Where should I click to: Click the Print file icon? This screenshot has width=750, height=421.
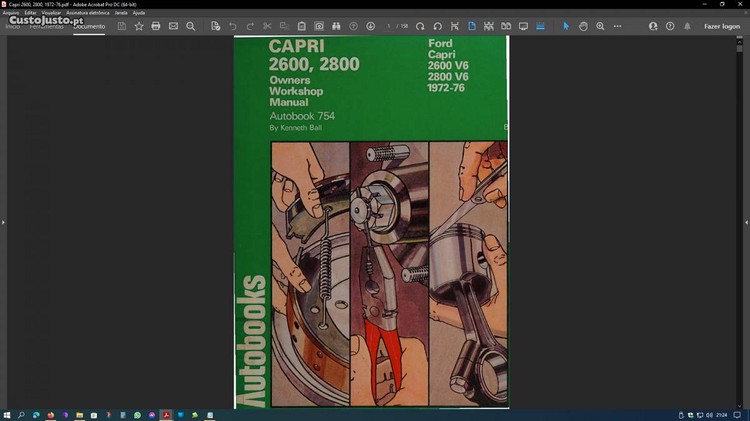pos(156,26)
